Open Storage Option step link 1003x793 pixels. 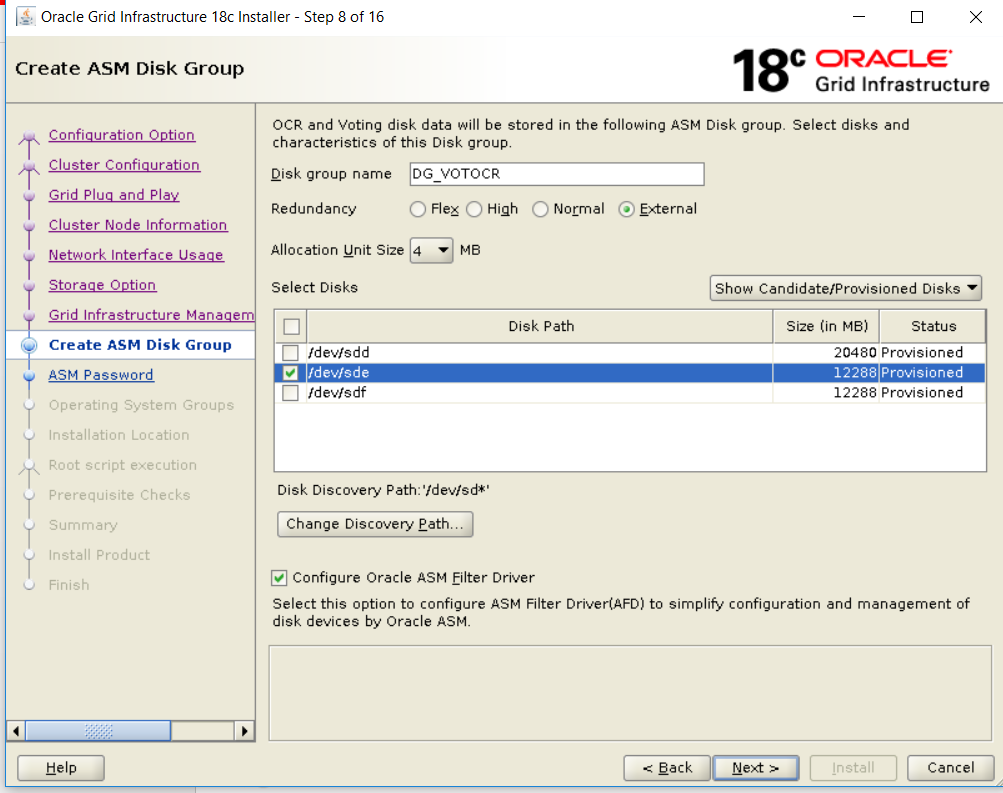102,285
